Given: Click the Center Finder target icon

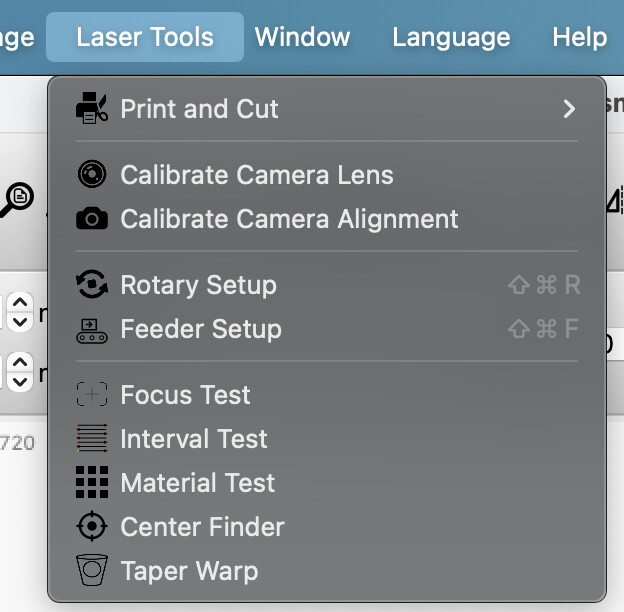Looking at the screenshot, I should [x=92, y=526].
